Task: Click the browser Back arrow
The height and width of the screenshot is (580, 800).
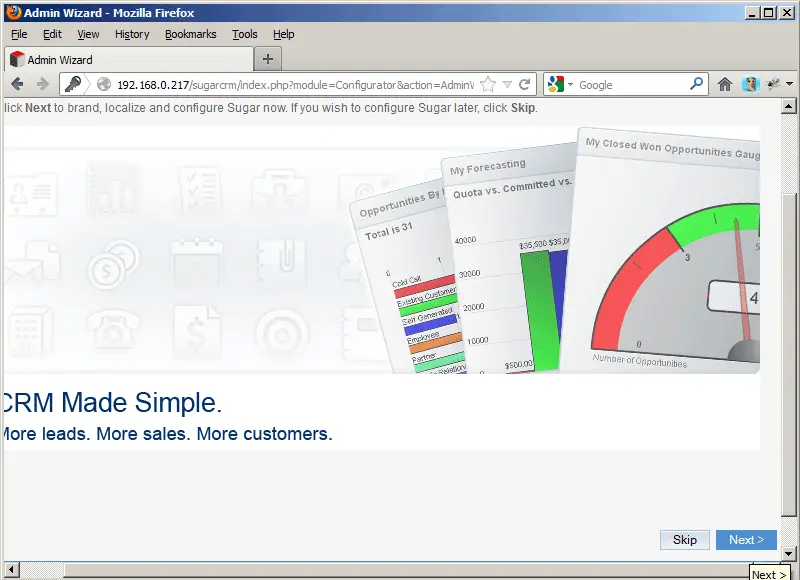Action: (x=17, y=84)
